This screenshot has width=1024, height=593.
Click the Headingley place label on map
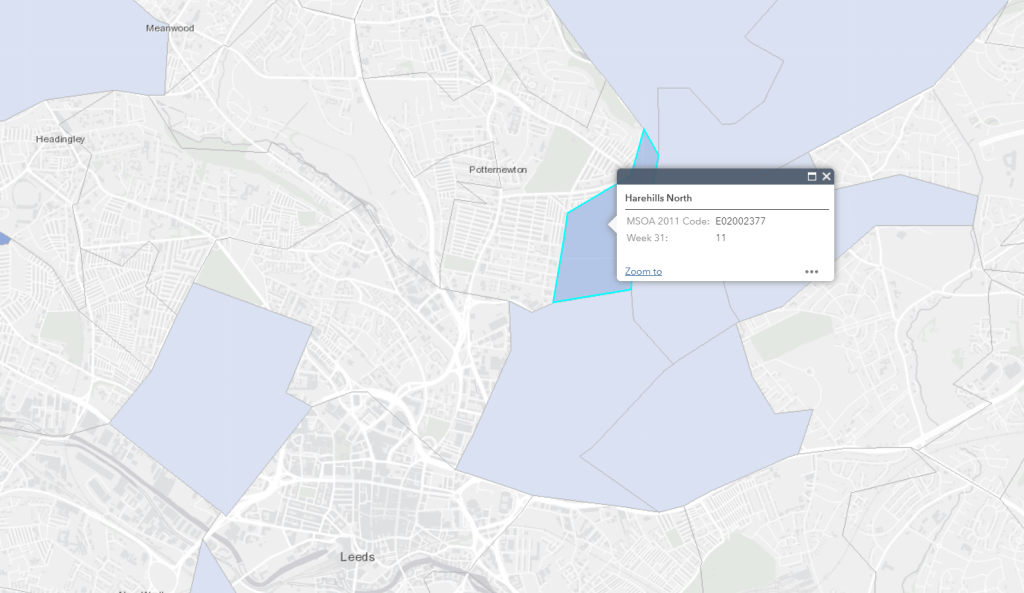click(61, 139)
